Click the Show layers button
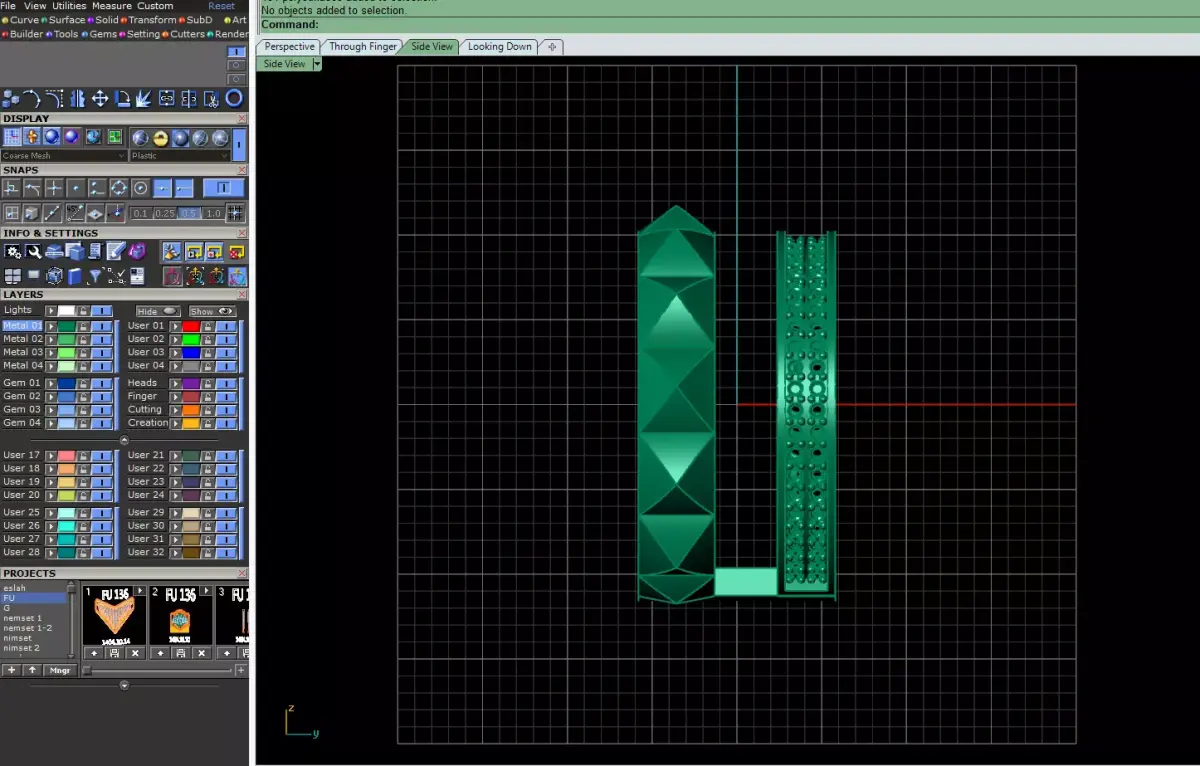 coord(213,311)
